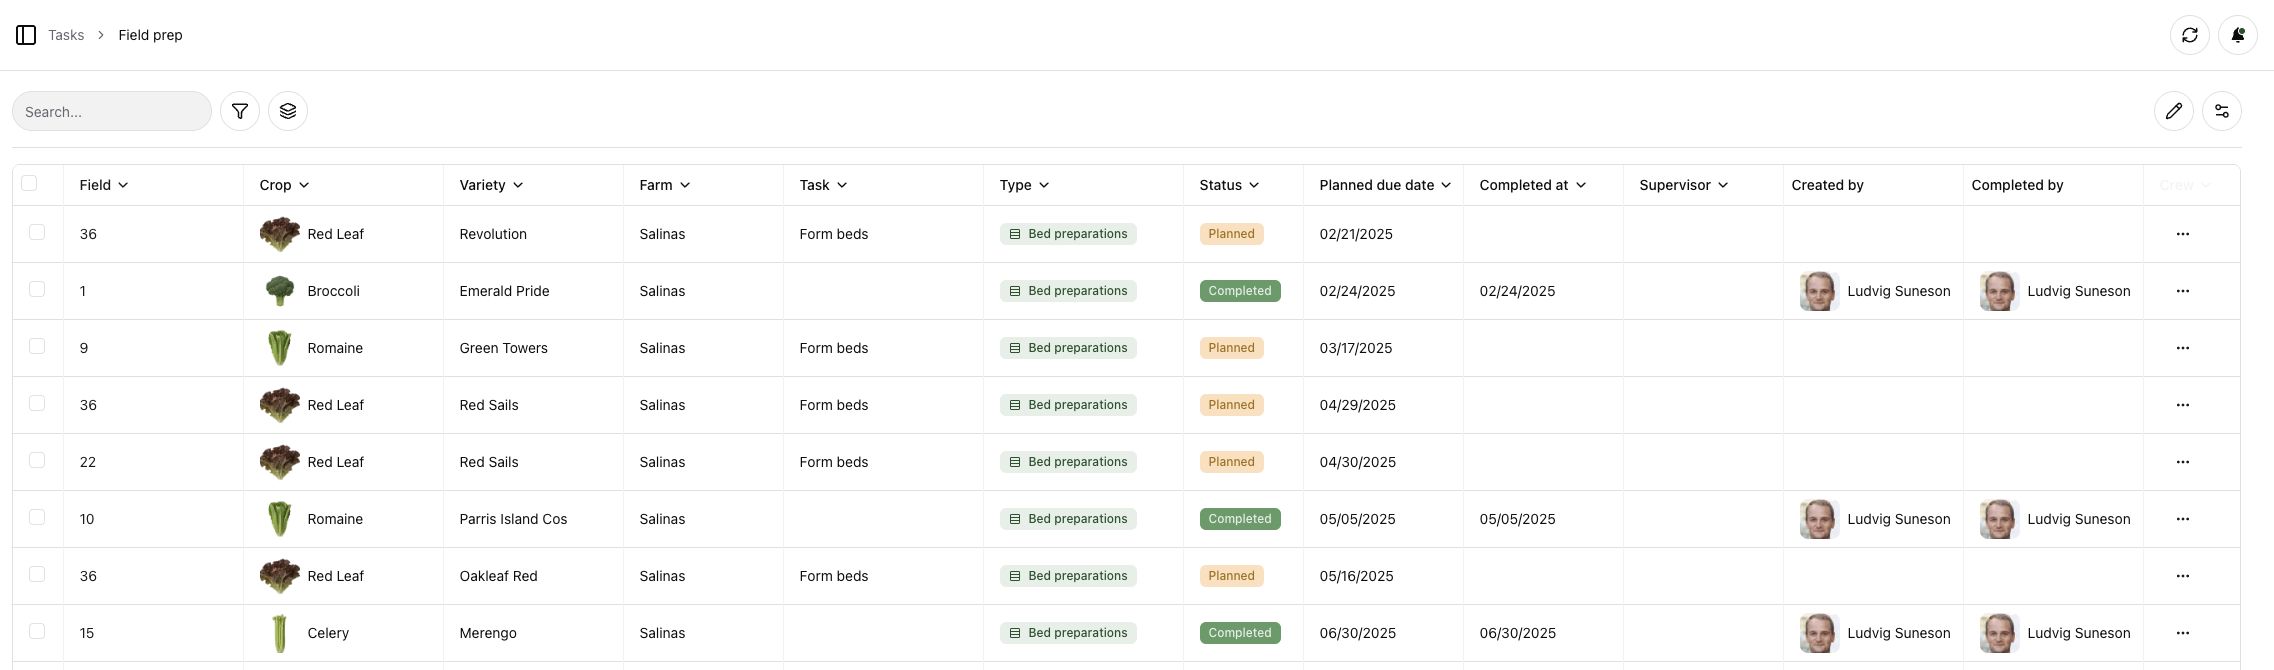Open the Supervisor column header dropdown

(x=1684, y=185)
